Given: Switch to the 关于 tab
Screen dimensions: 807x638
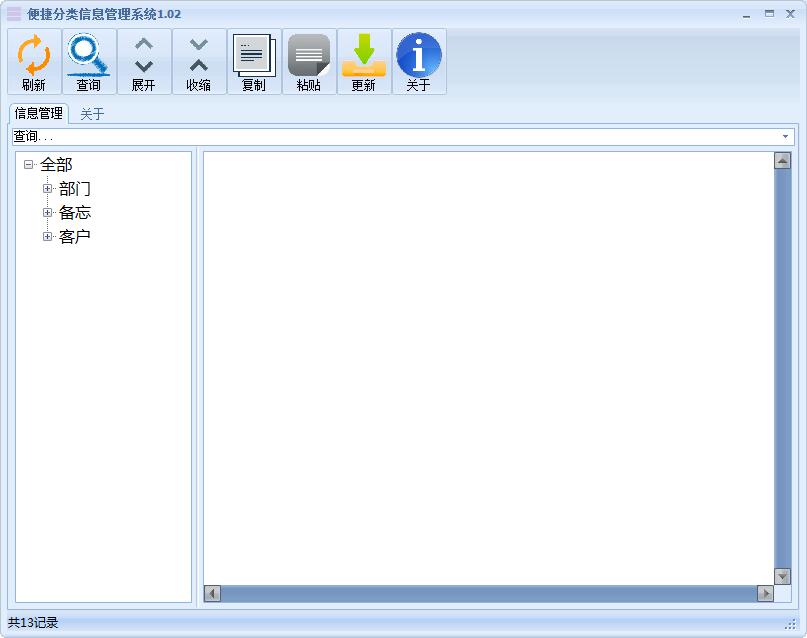Looking at the screenshot, I should 92,114.
